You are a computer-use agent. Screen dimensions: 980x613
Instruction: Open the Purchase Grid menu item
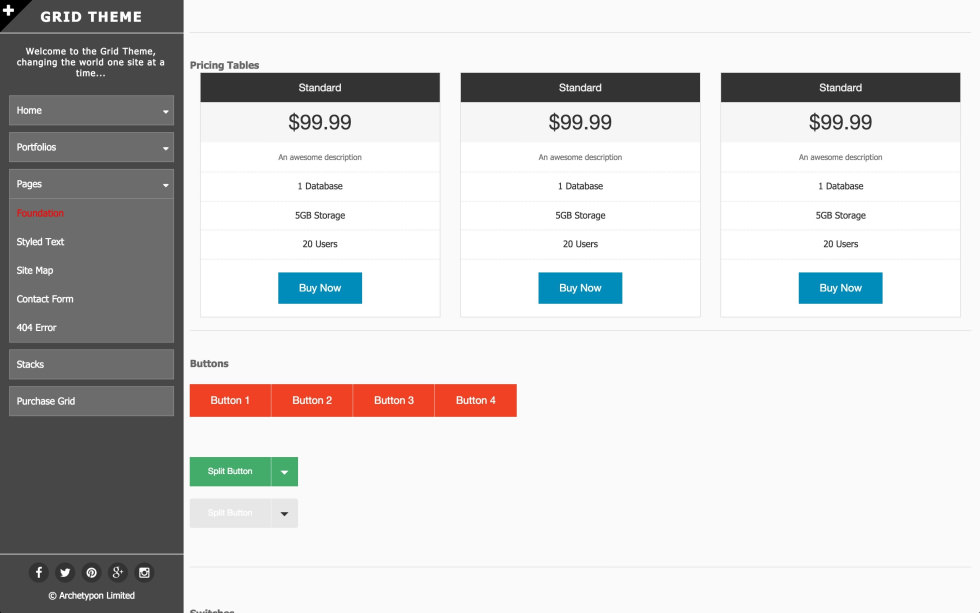point(91,401)
